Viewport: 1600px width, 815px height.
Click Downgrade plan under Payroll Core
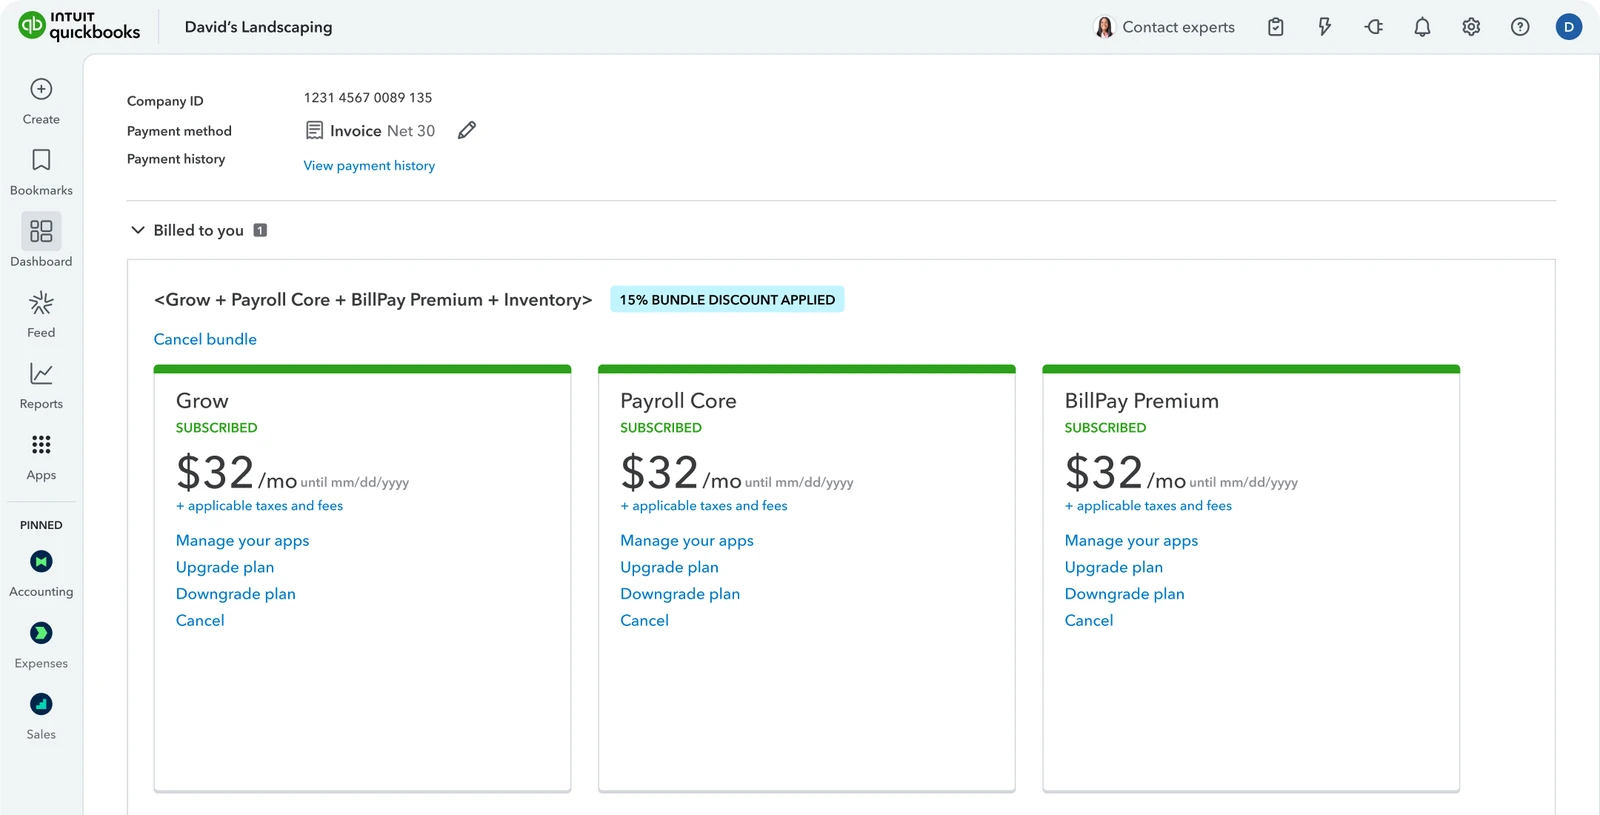pos(680,594)
